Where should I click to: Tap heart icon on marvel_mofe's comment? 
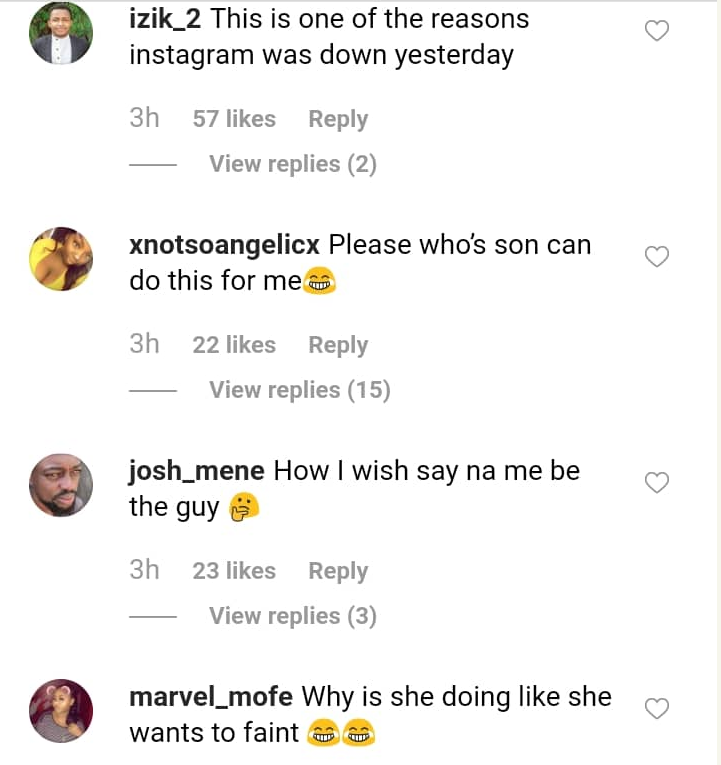coord(656,710)
